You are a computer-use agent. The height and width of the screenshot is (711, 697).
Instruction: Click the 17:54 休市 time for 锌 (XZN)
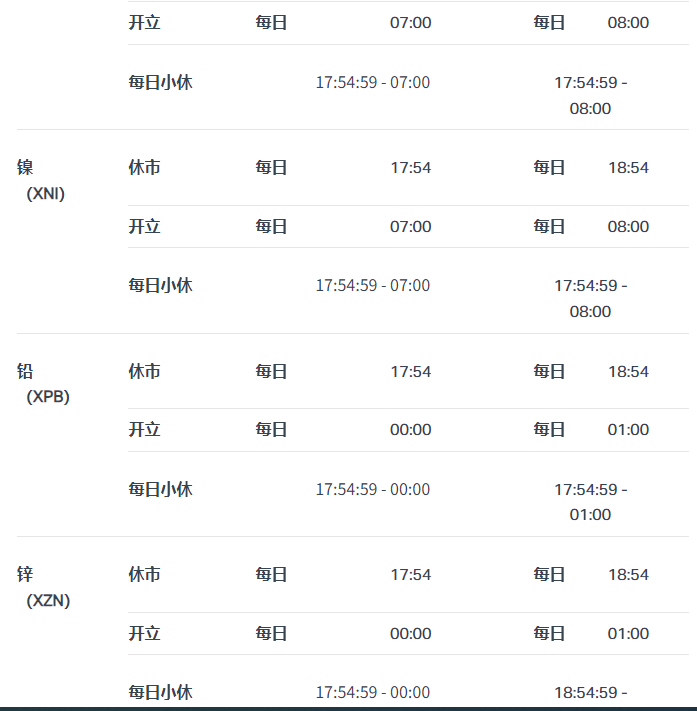pos(410,575)
